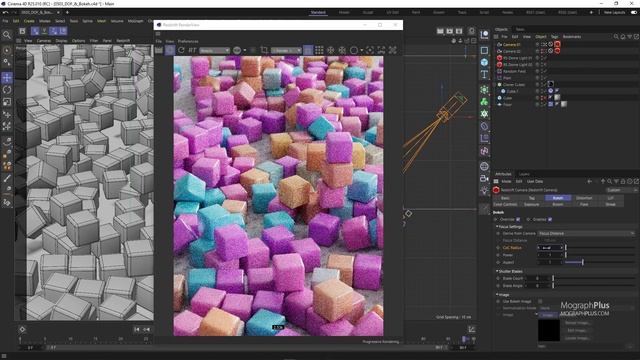Viewport: 640px width, 360px height.
Task: Open the Create menu in main menu bar
Action: pyautogui.click(x=29, y=21)
